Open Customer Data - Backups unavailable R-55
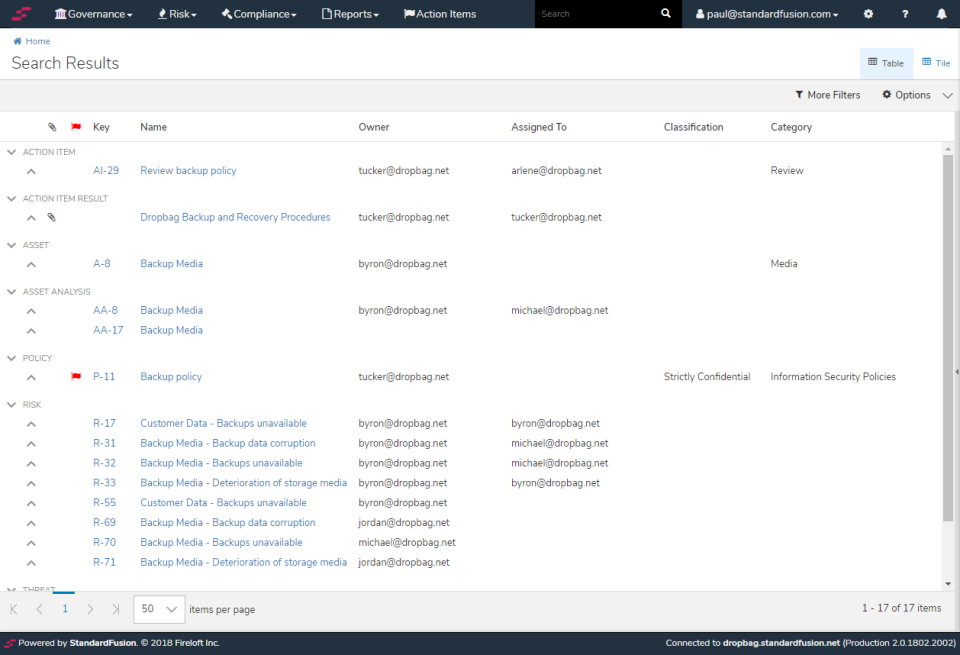960x655 pixels. [x=223, y=503]
